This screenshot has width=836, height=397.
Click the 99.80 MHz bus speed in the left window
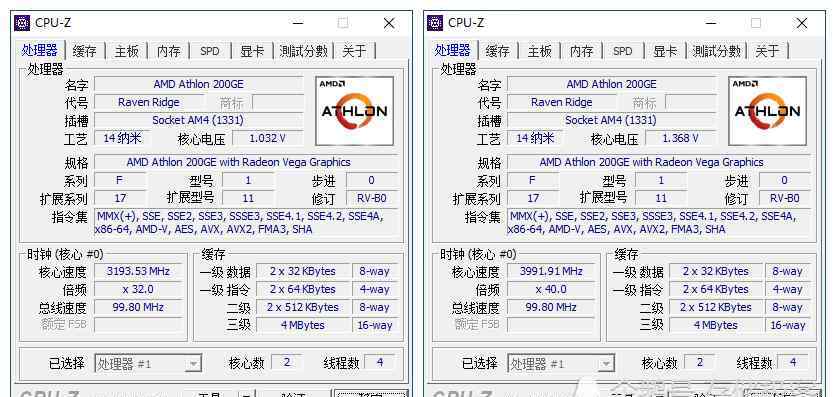138,307
